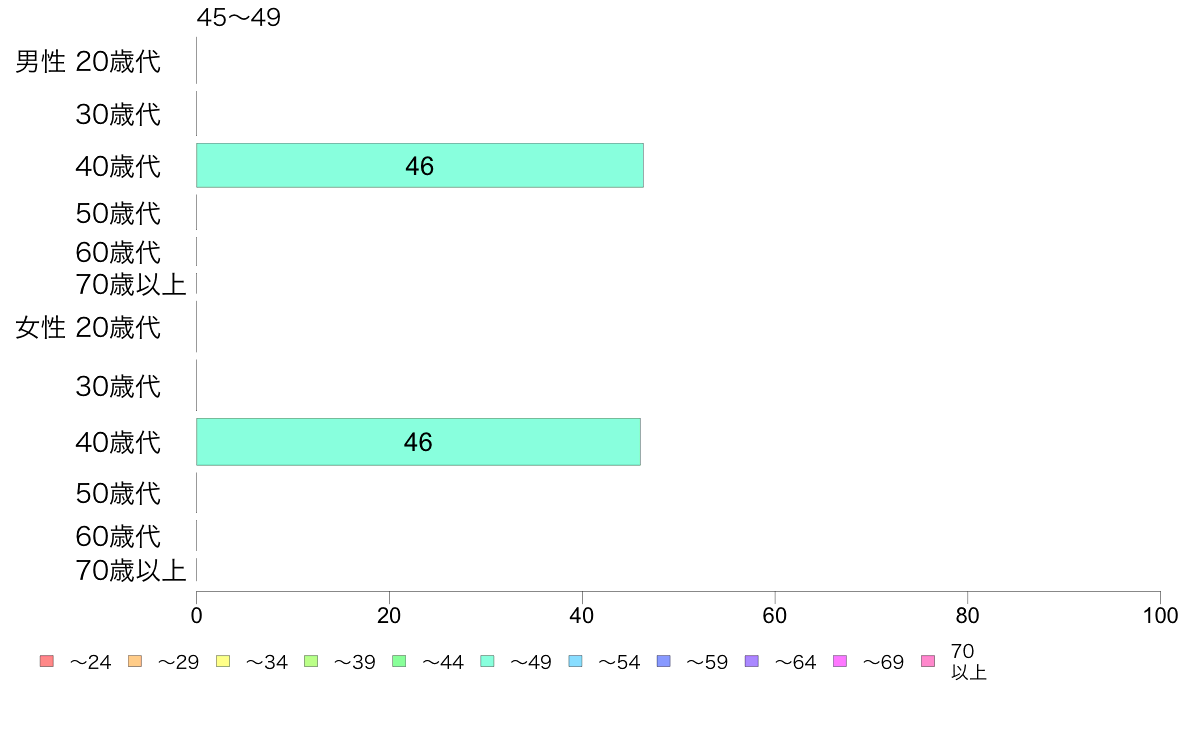
Task: Click the ～59 blue legend swatch
Action: tap(664, 661)
